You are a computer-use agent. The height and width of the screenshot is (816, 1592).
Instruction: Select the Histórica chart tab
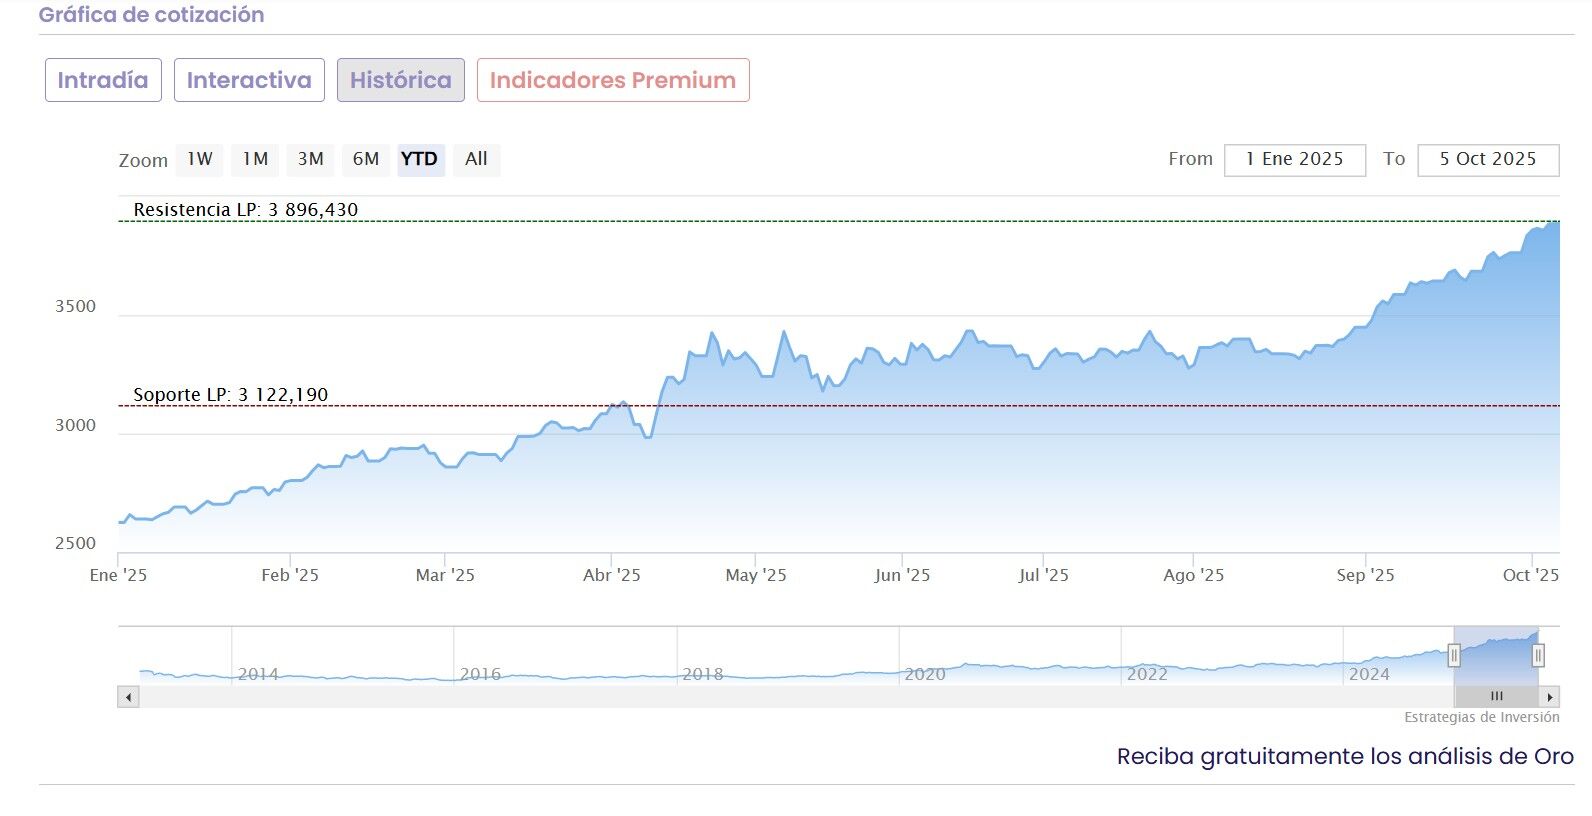(400, 80)
